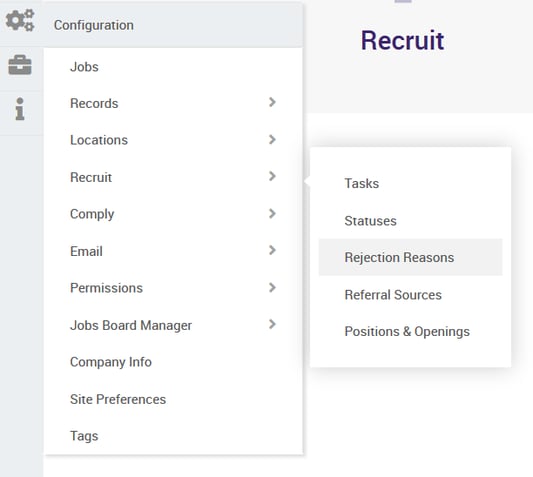Click the info sidebar icon
Screen dimensions: 533x477
[20, 109]
